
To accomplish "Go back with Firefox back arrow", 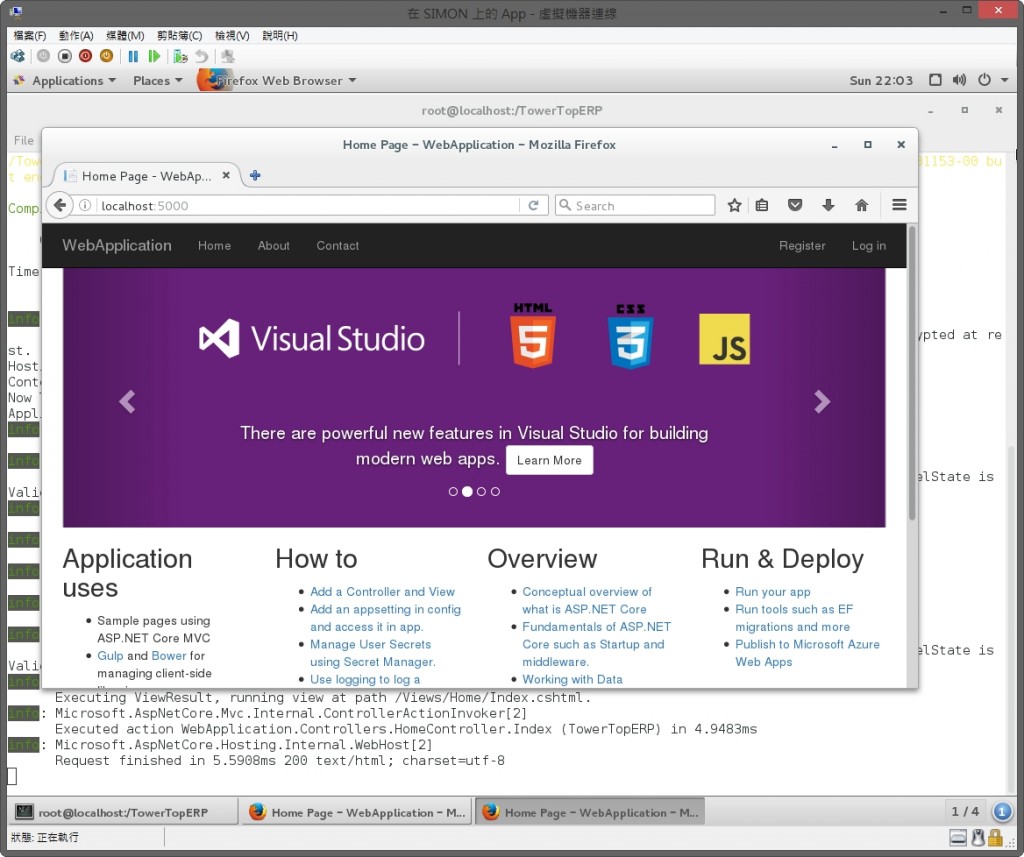I will click(59, 205).
